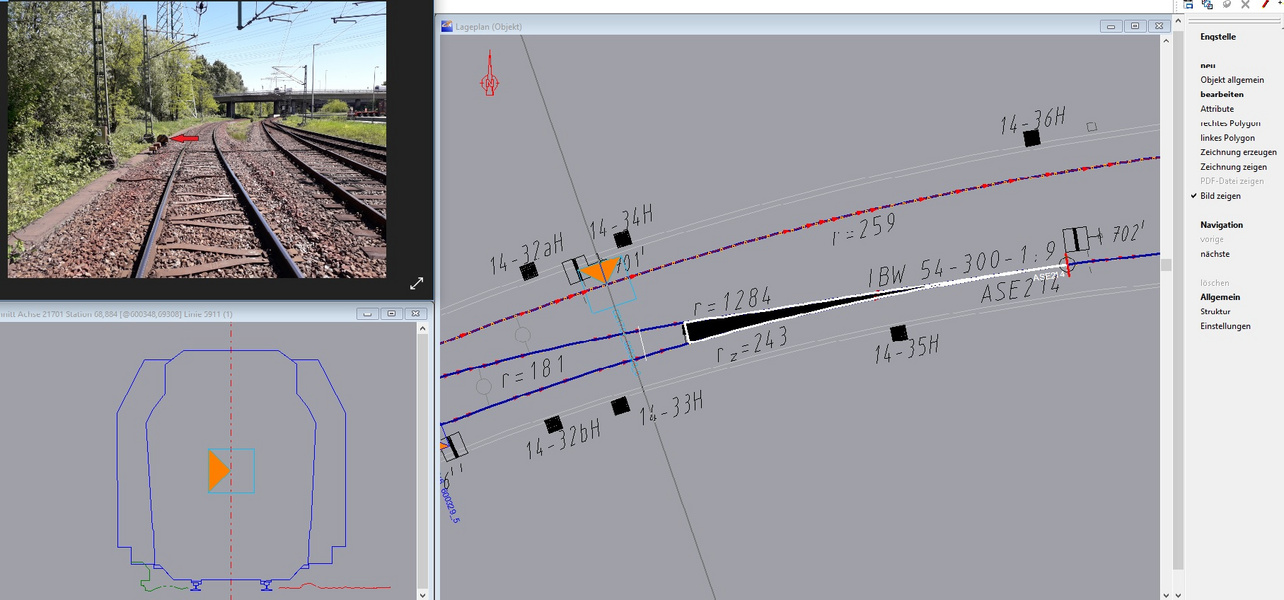Choose 'rechtes Polygon' to edit
This screenshot has width=1284, height=600.
coord(1230,123)
